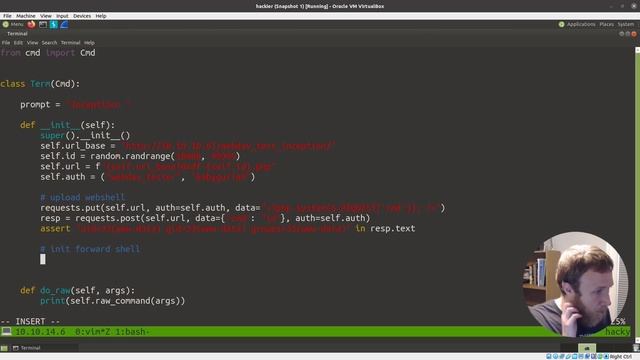Click the tmux IP '10.10.14.6' text
Viewport: 640px width, 360px height.
40,332
